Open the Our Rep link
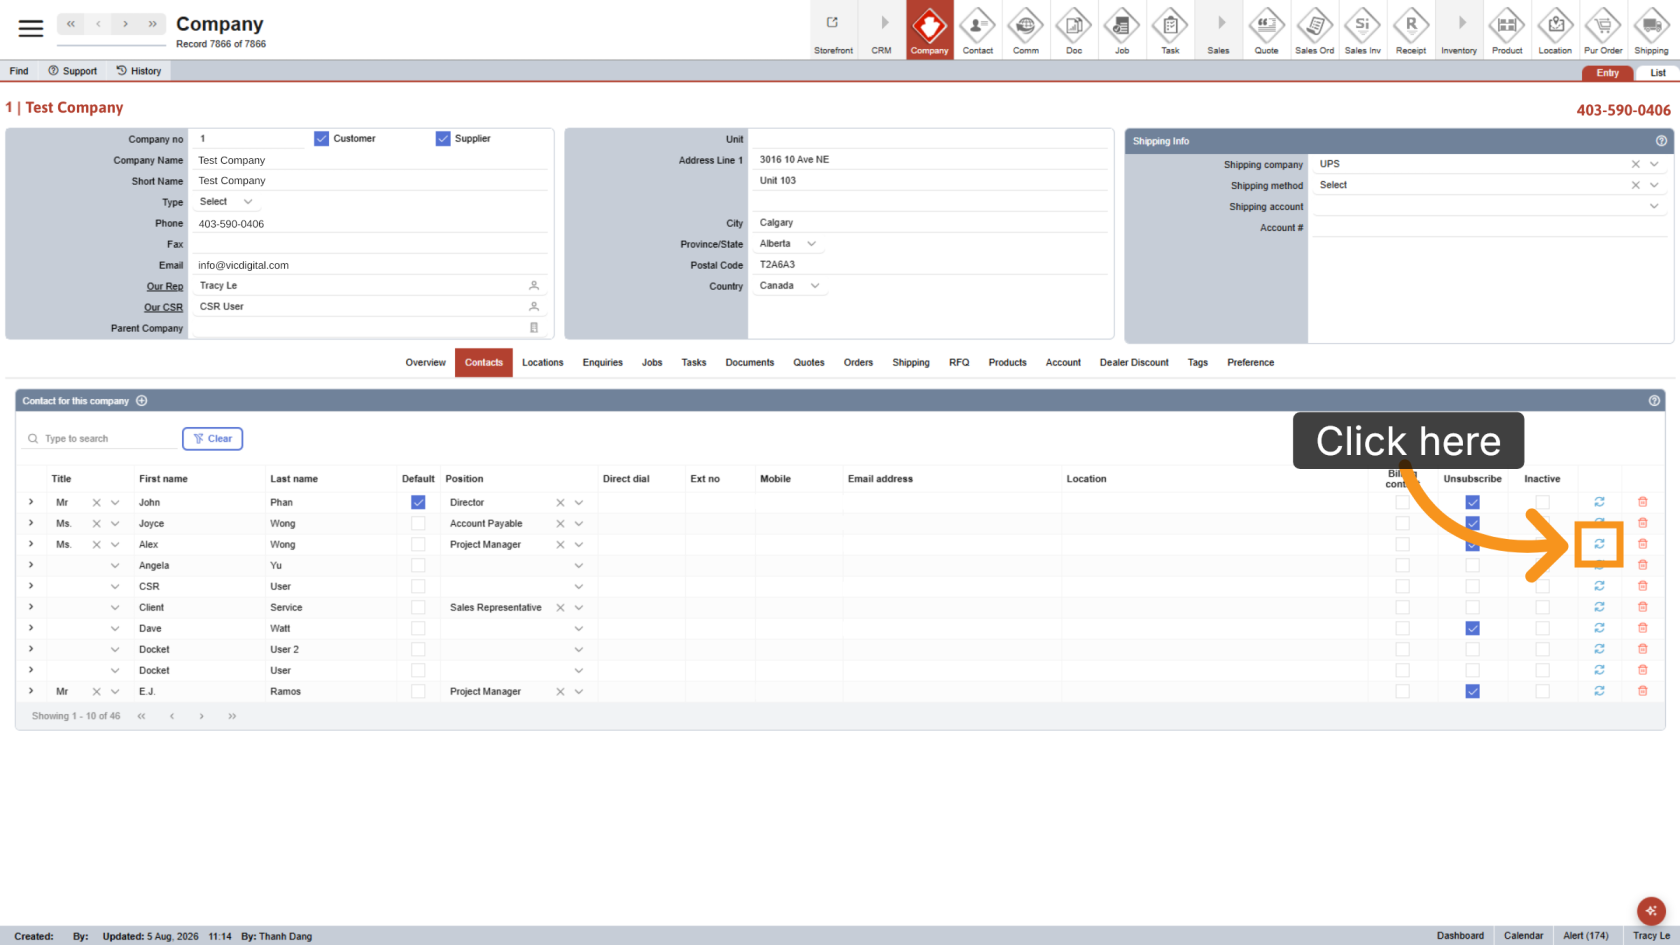Screen dimensions: 1680x945 (165, 286)
